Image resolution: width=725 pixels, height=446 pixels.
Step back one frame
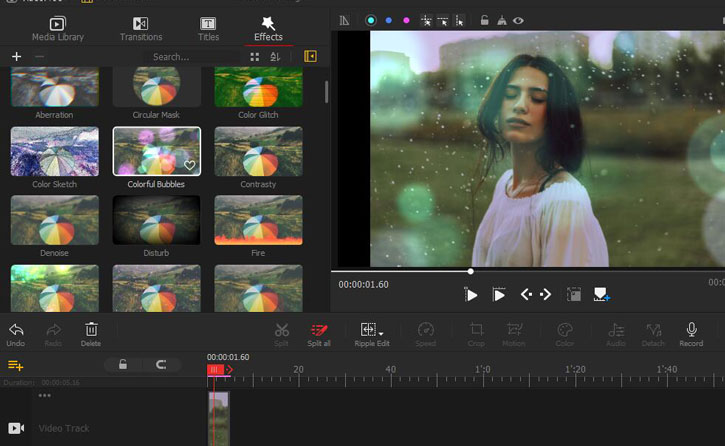click(526, 294)
